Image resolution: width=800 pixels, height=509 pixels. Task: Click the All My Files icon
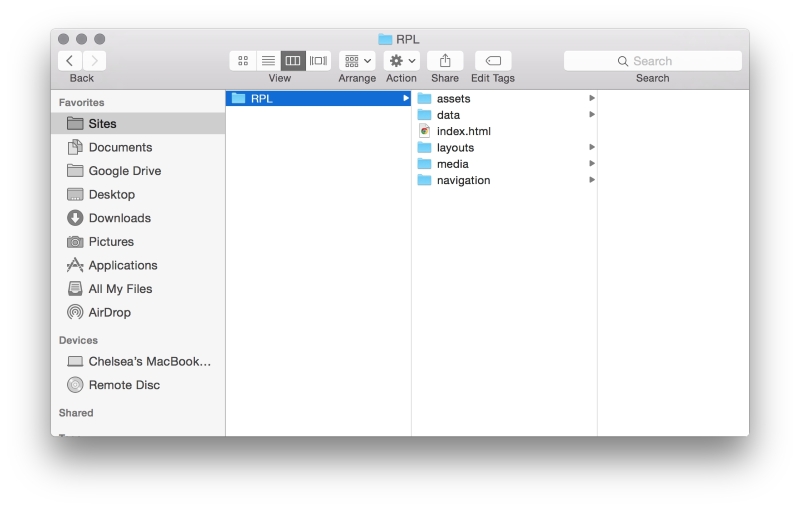[x=75, y=289]
